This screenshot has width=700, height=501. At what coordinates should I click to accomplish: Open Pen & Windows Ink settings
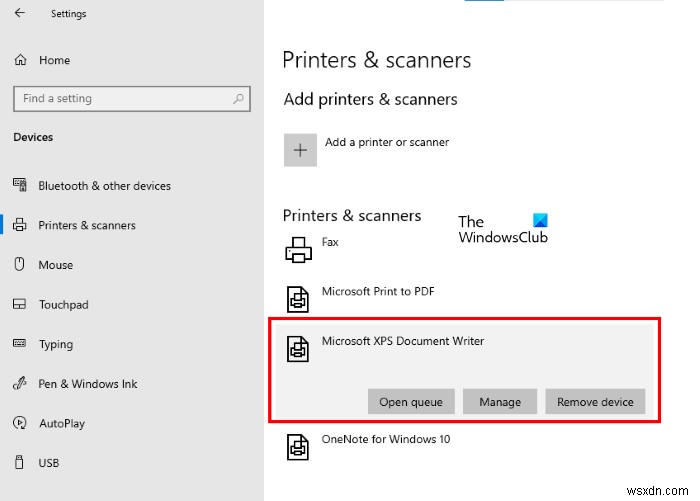point(88,384)
